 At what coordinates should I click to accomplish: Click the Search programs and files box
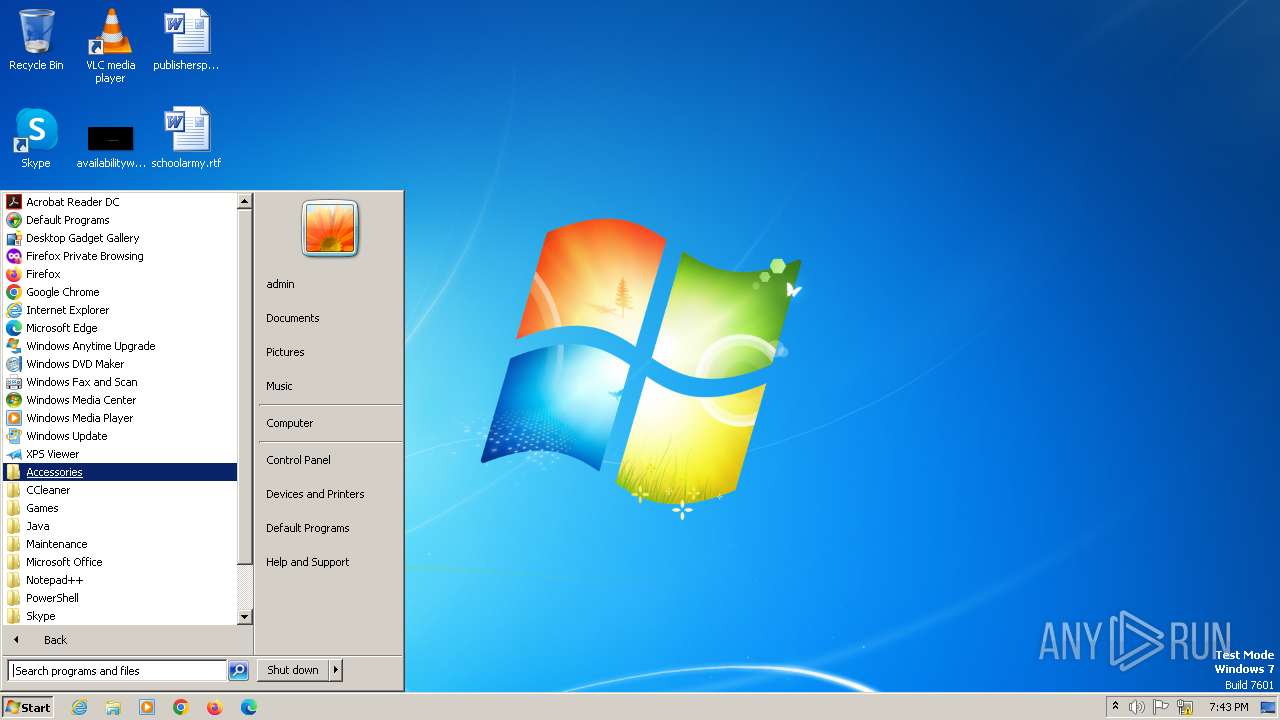(x=117, y=671)
